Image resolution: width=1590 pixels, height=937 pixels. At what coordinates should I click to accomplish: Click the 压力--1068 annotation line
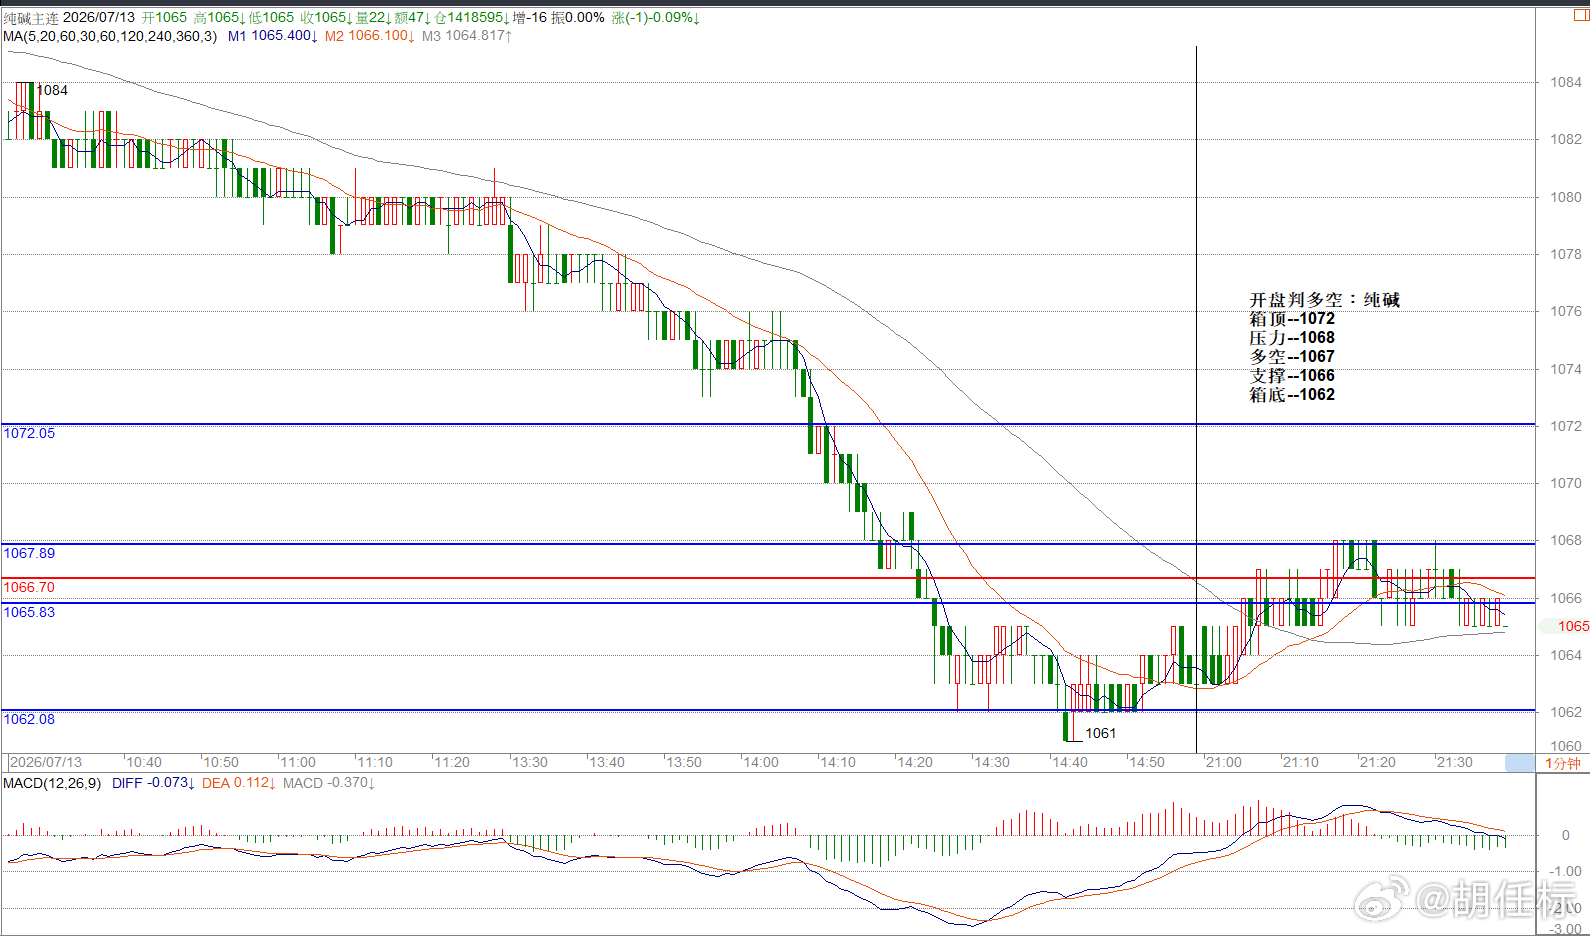click(x=1292, y=338)
